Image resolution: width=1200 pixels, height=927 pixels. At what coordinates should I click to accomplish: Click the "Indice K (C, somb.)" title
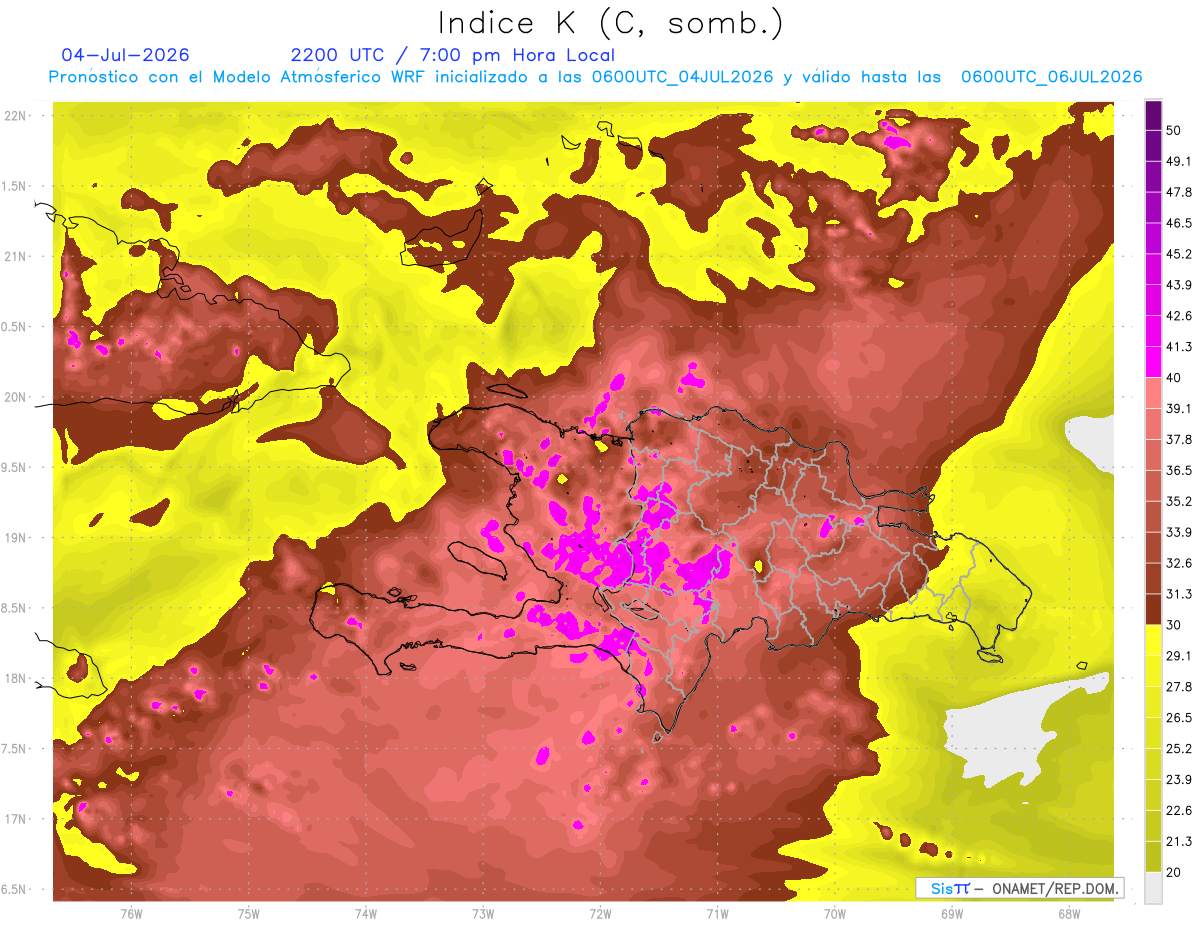(x=611, y=23)
